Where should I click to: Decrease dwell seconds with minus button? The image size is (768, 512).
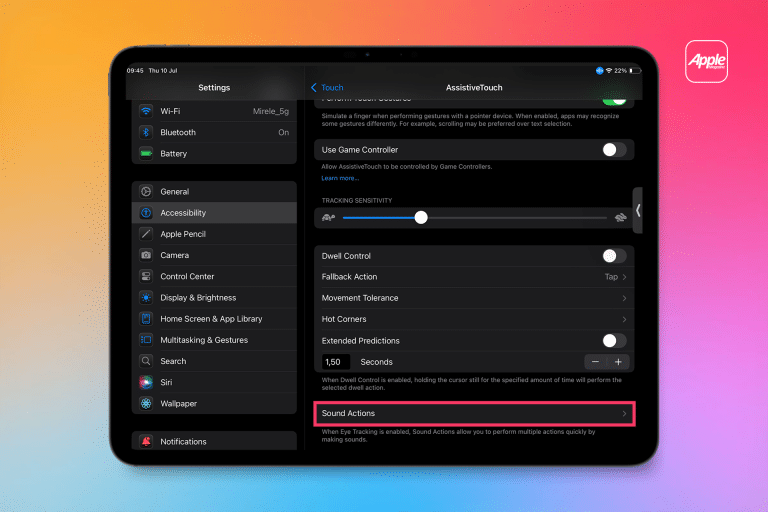[595, 362]
